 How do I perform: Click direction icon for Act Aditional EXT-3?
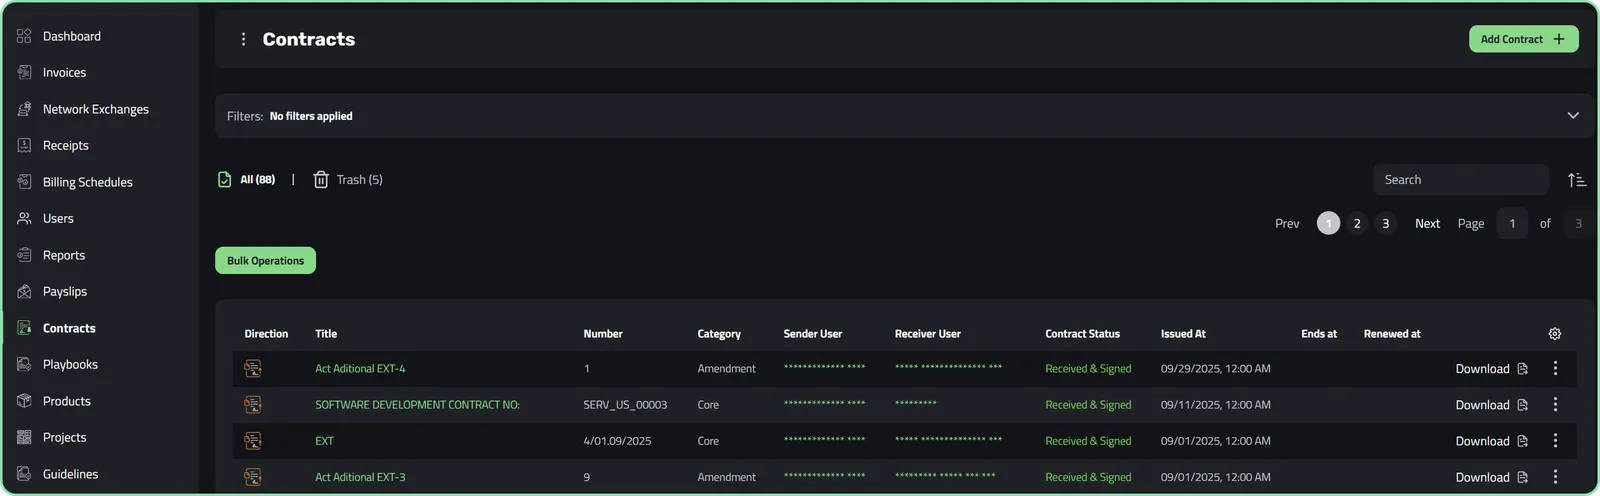(x=253, y=477)
